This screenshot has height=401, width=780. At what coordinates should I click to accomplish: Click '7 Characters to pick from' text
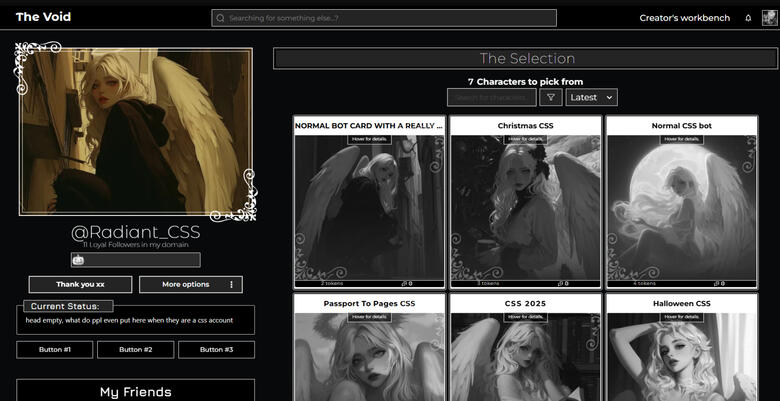point(525,82)
